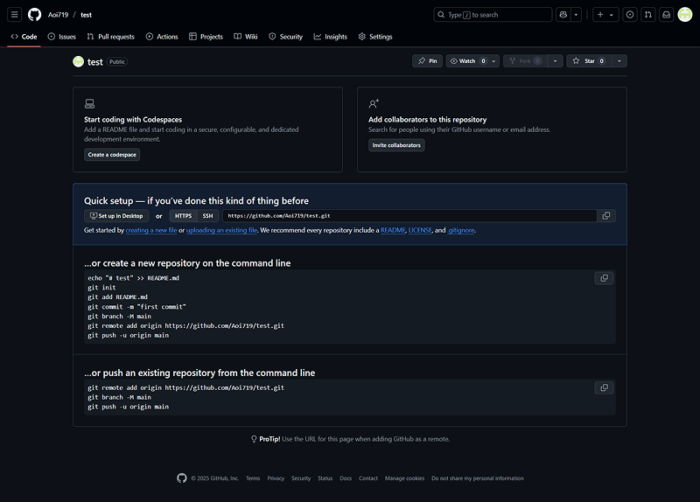
Task: Click the Pin repository button
Action: pyautogui.click(x=427, y=61)
